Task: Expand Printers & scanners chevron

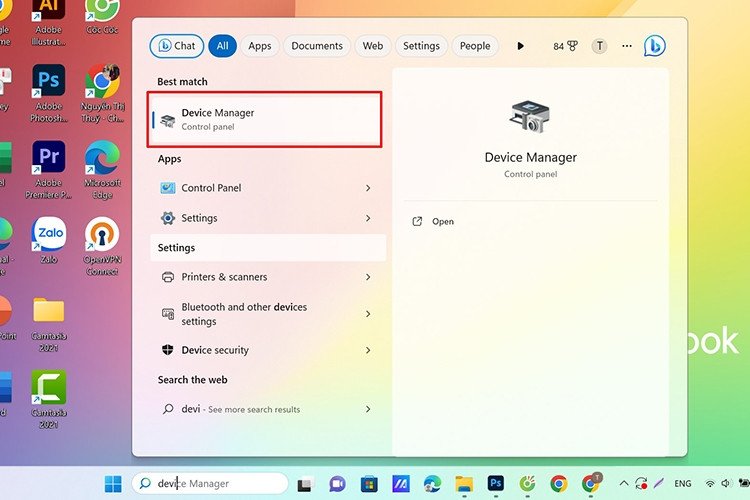Action: [368, 277]
